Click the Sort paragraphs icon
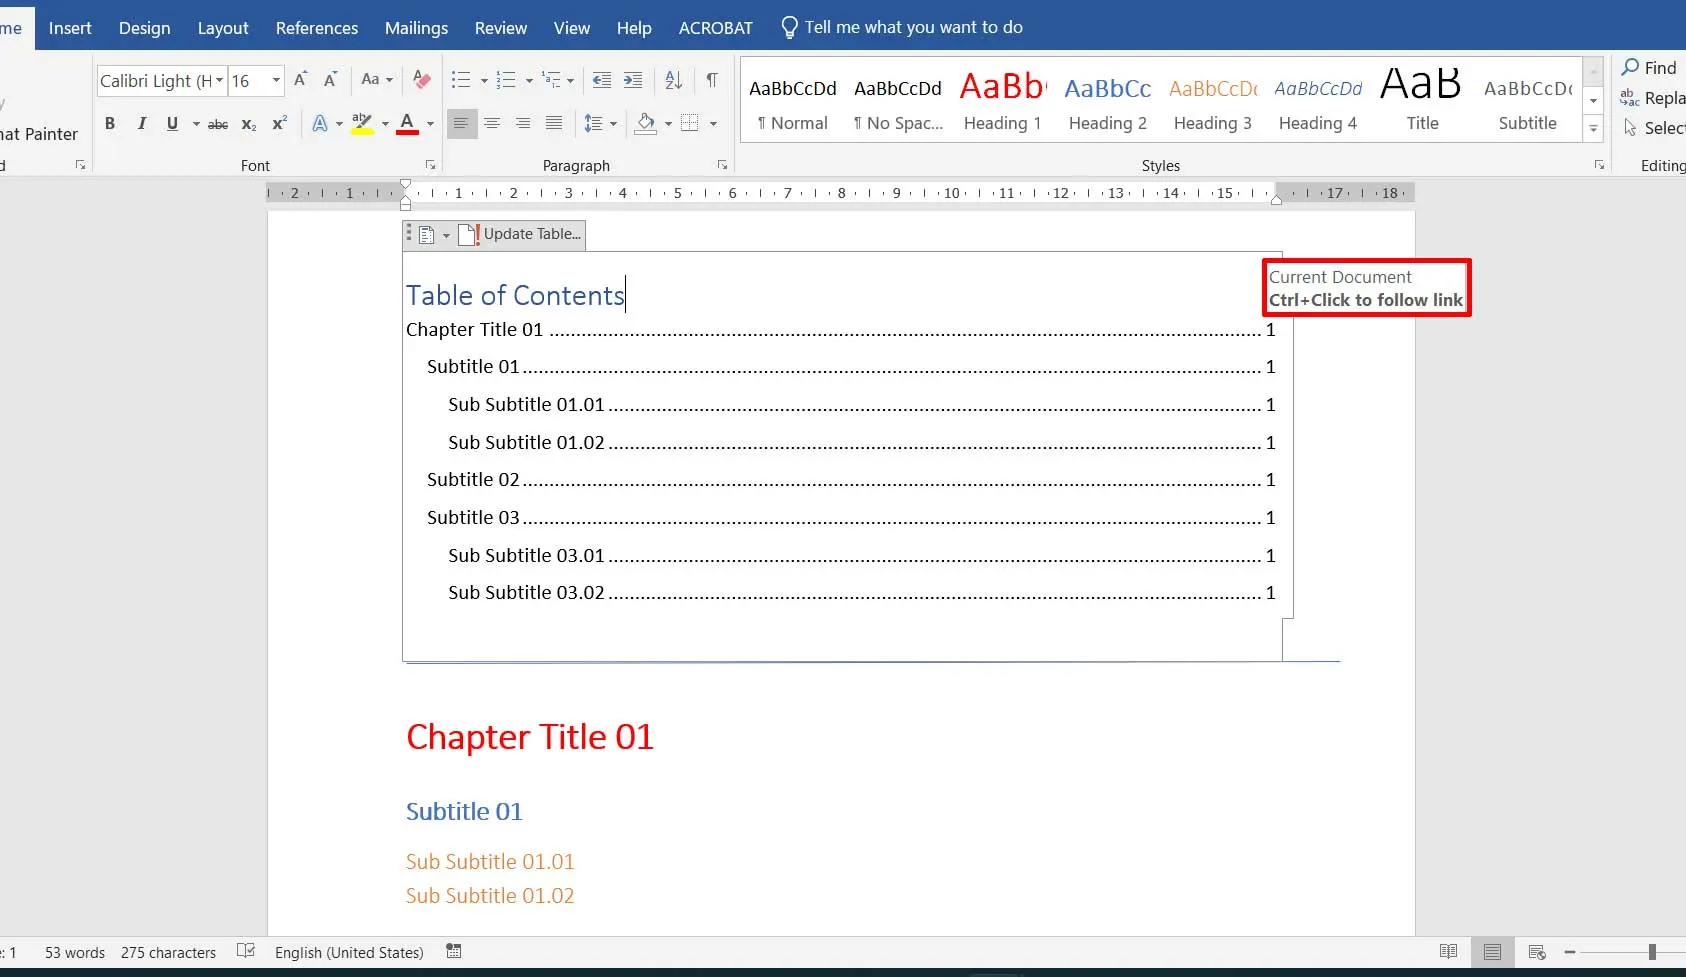1686x977 pixels. pyautogui.click(x=673, y=80)
